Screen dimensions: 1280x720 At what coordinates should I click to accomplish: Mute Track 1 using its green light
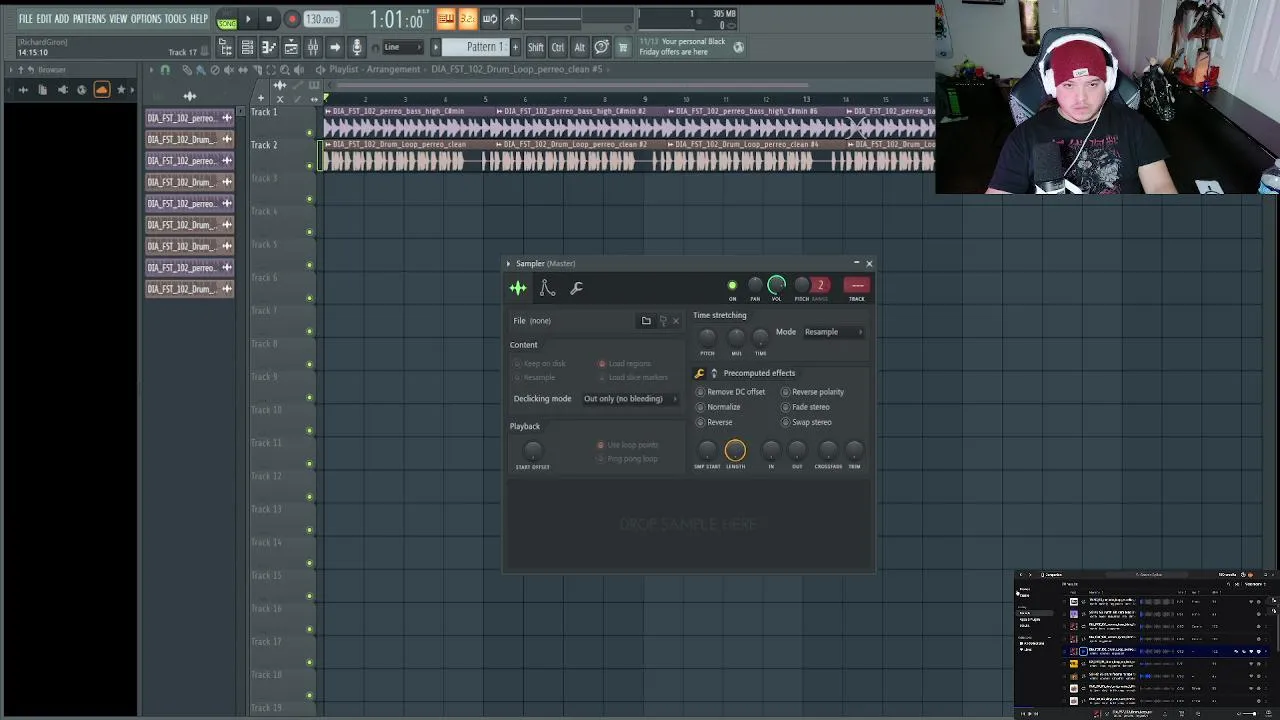click(x=310, y=133)
